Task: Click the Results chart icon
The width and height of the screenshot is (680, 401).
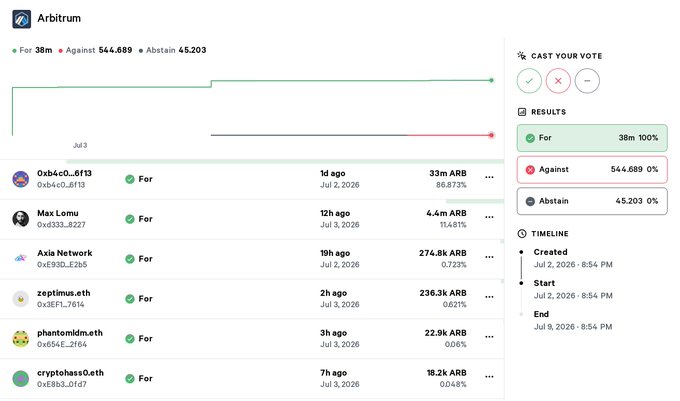Action: point(522,112)
